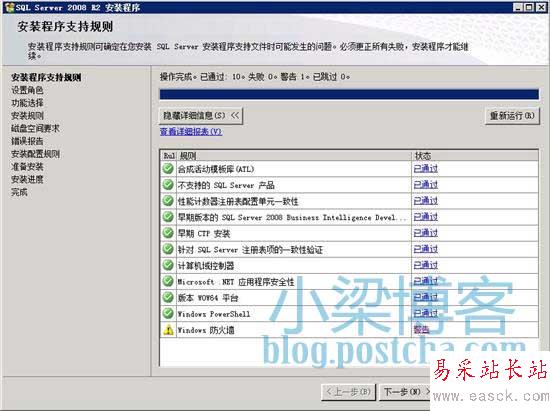Select 安装程序支持规则 step in sidebar

pyautogui.click(x=46, y=77)
